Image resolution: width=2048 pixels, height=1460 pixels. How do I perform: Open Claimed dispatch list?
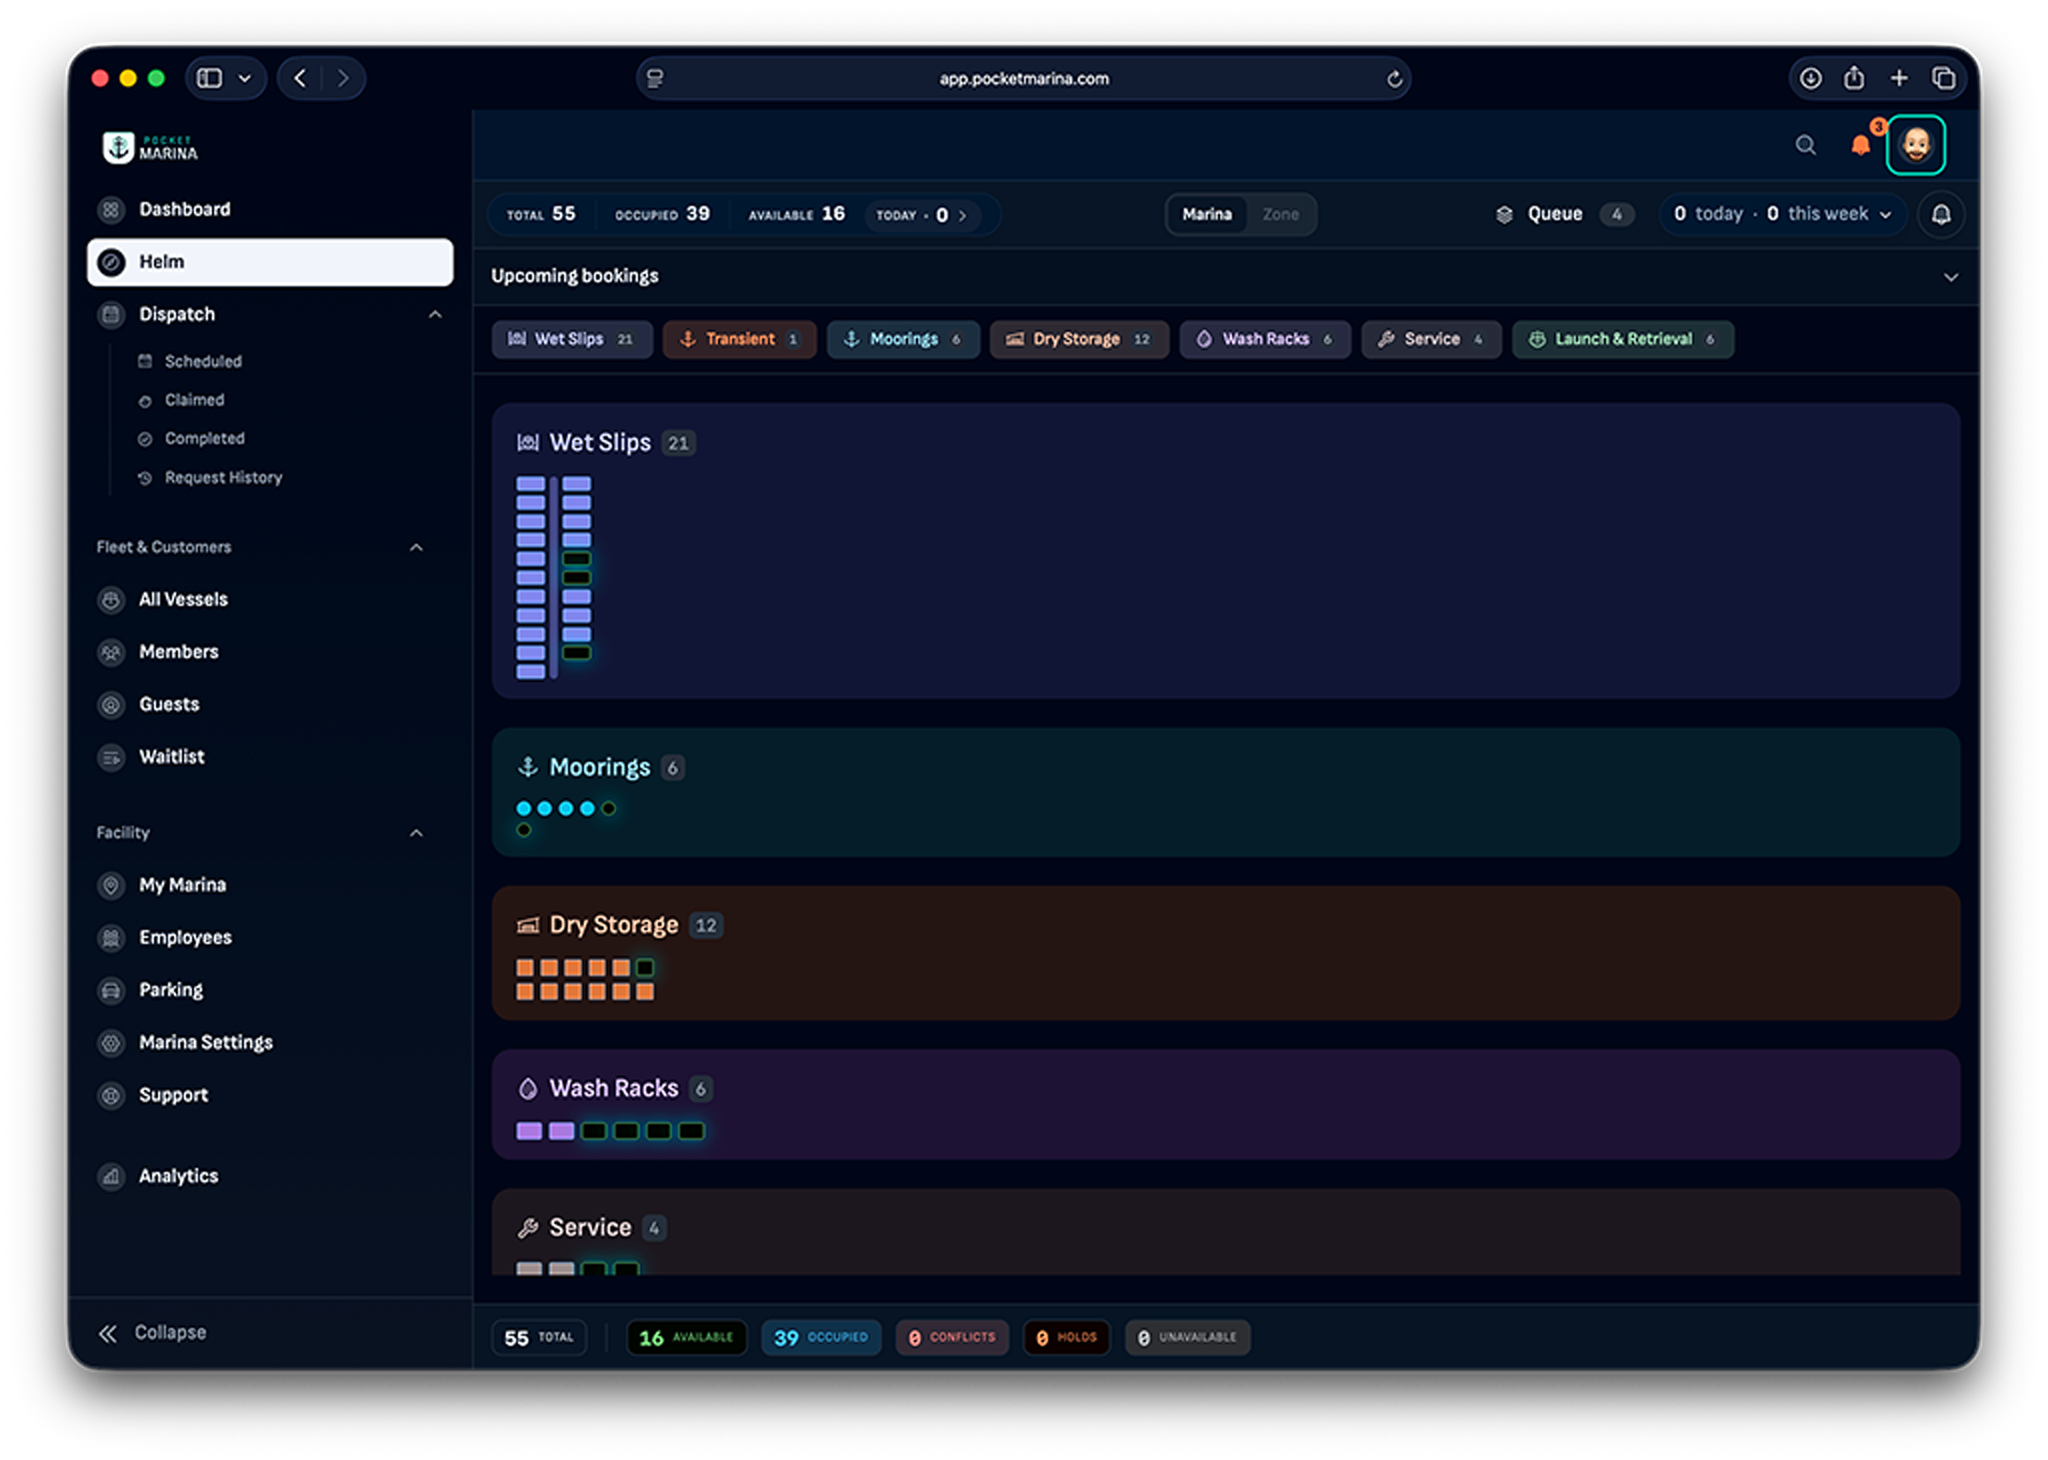pos(194,400)
